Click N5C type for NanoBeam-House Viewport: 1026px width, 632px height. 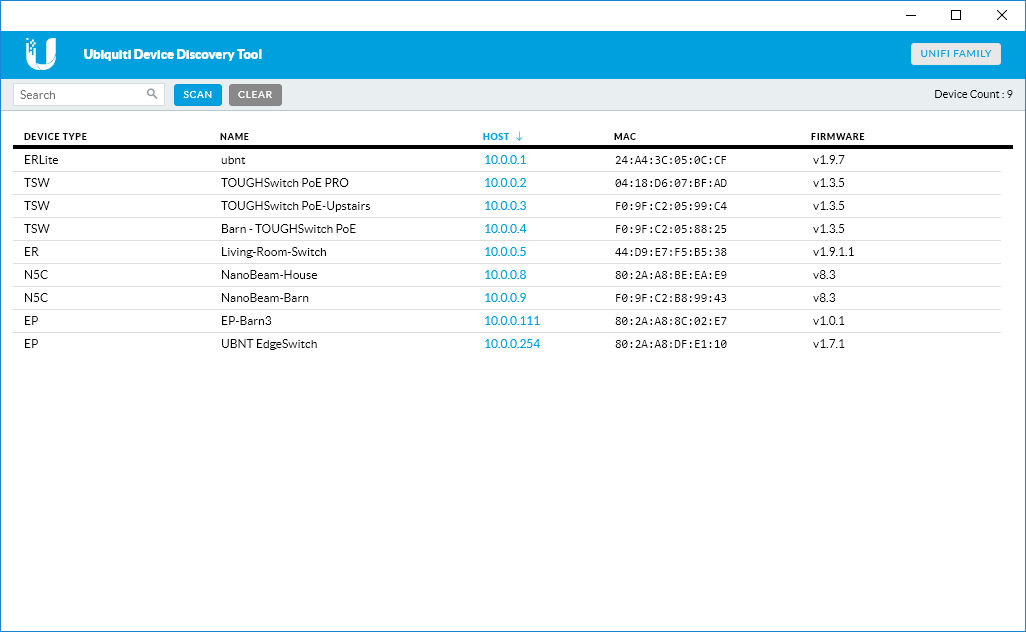coord(36,275)
